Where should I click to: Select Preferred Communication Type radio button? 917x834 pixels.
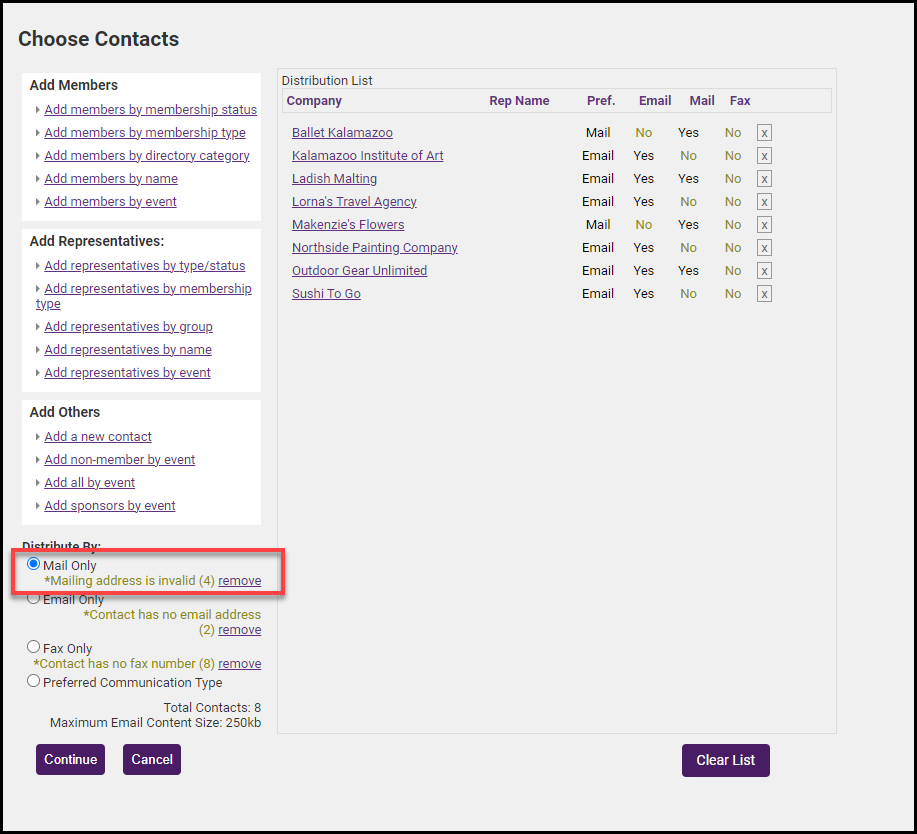tap(34, 681)
